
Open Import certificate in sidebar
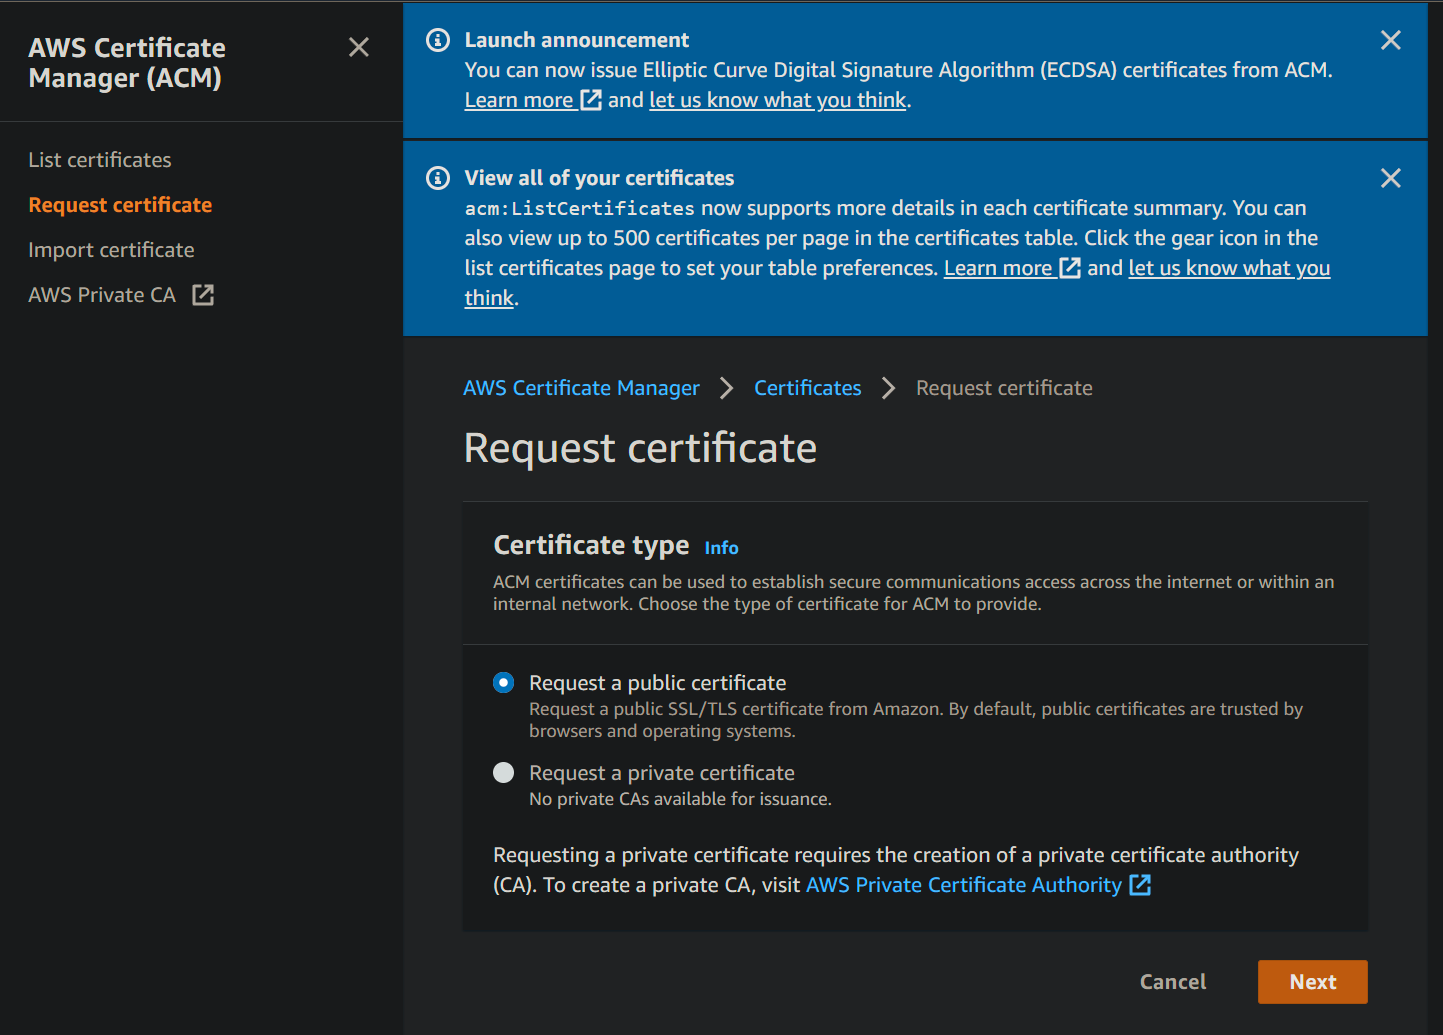click(111, 250)
